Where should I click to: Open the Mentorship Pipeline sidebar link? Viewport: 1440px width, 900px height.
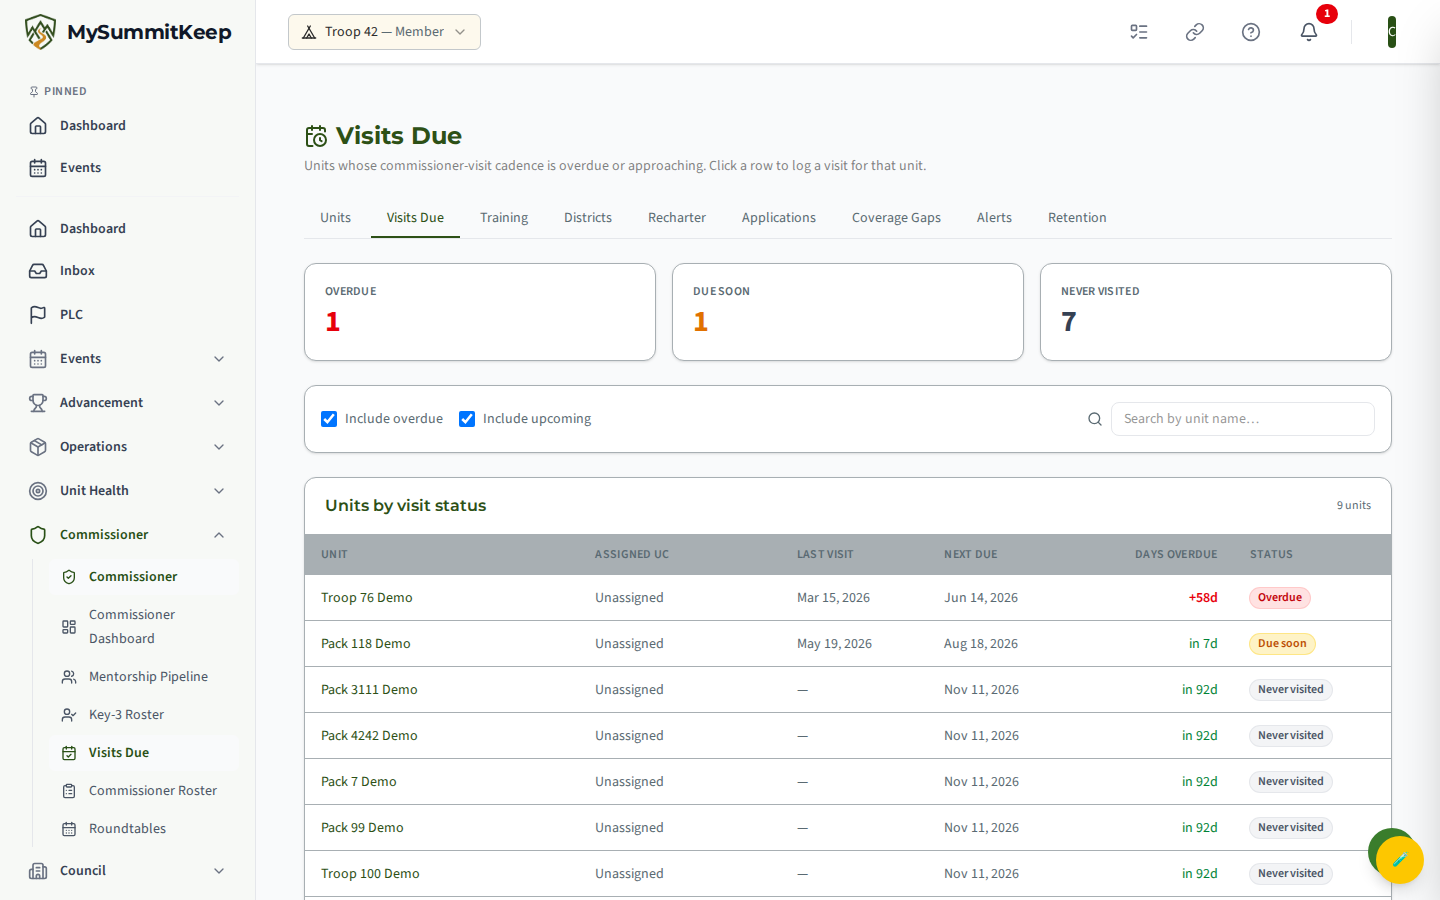[144, 677]
